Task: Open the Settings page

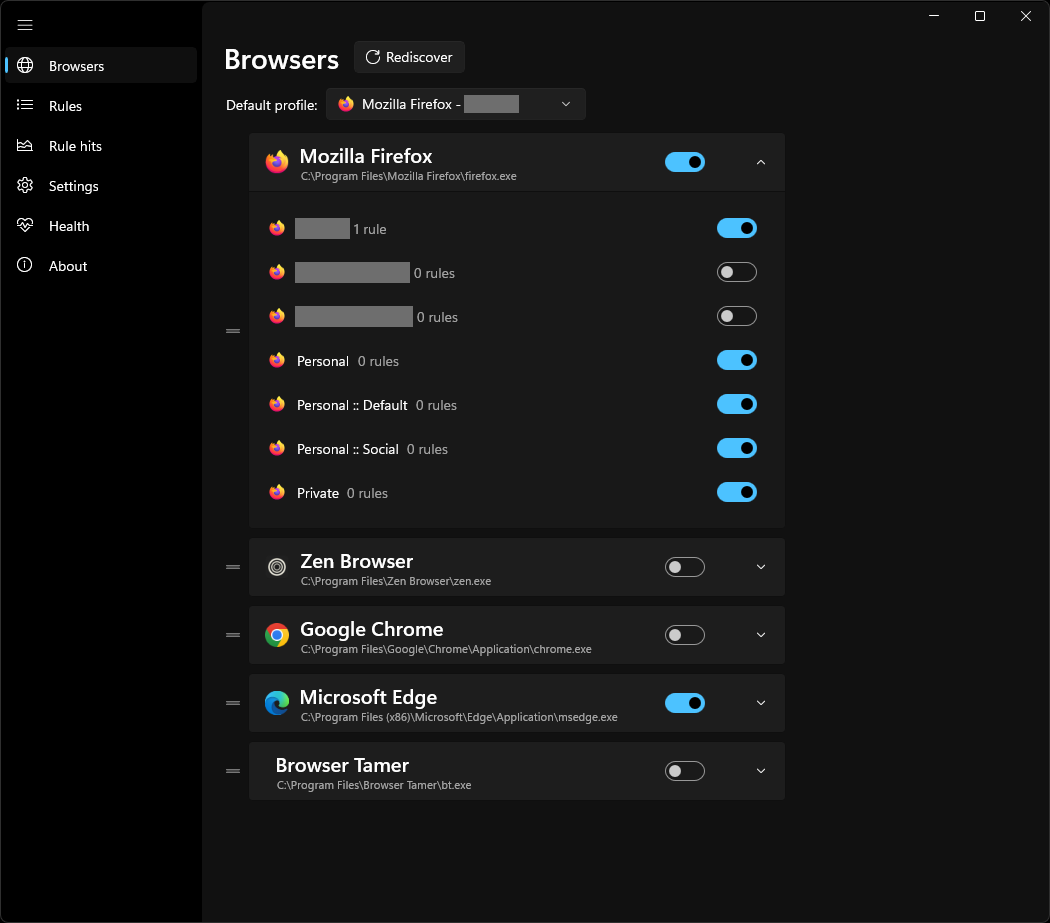Action: coord(101,186)
